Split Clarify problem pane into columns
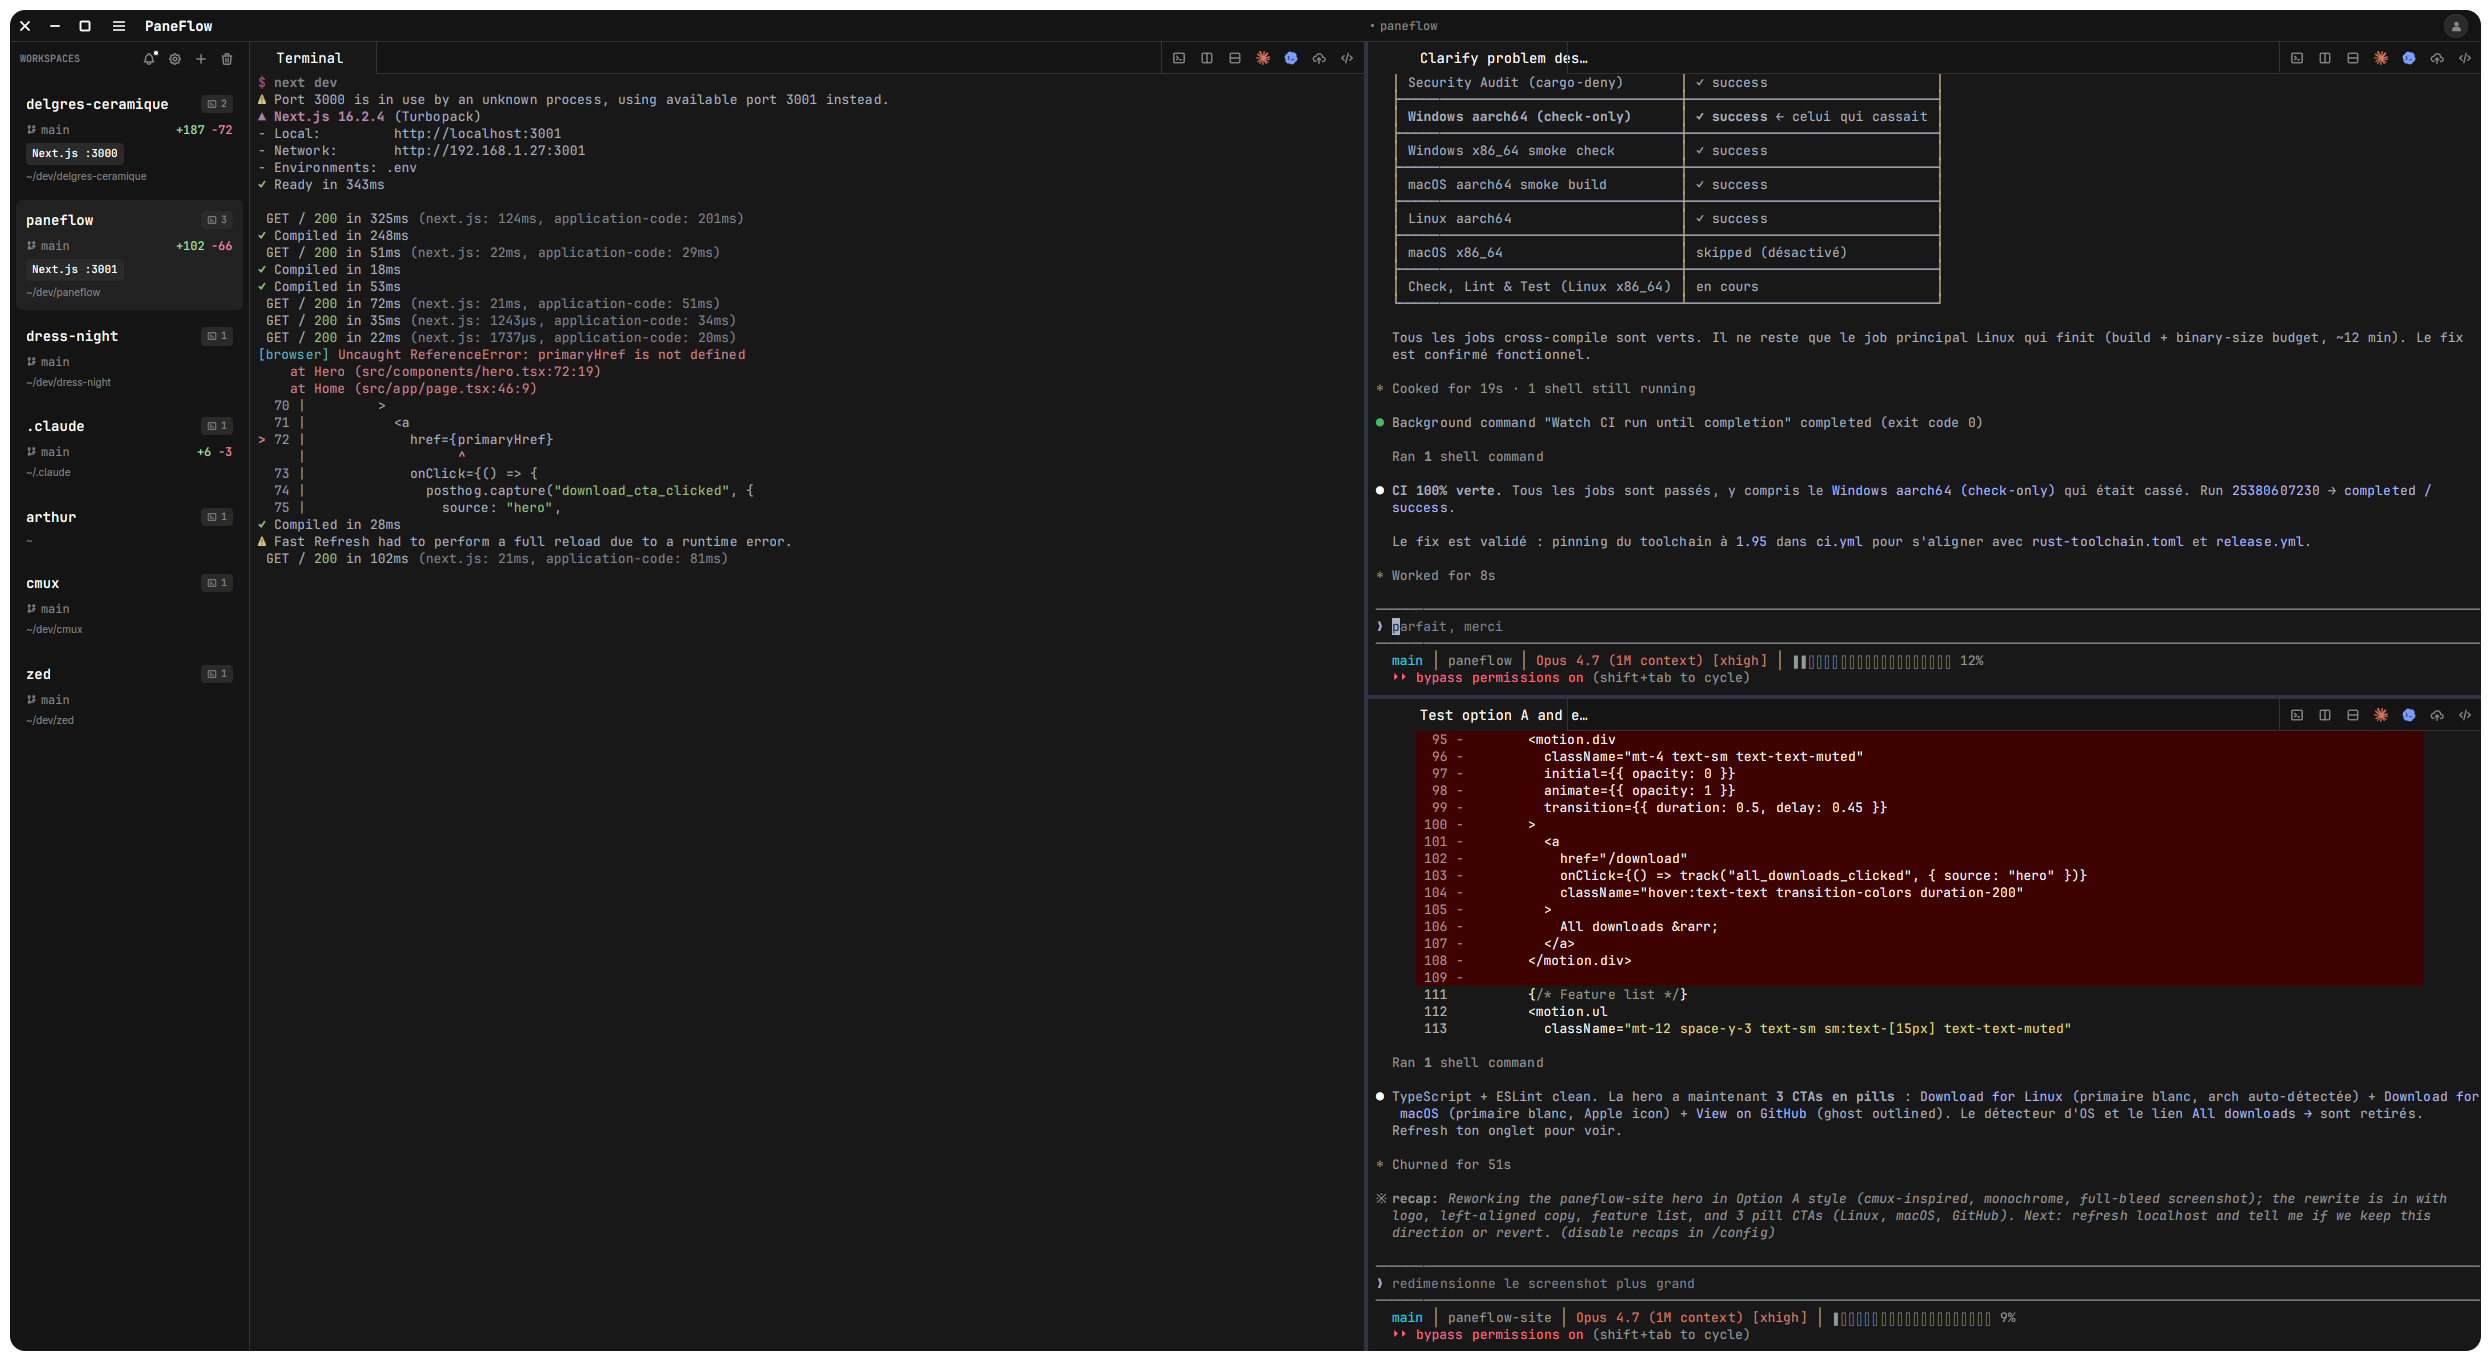Image resolution: width=2491 pixels, height=1361 pixels. click(x=2325, y=58)
